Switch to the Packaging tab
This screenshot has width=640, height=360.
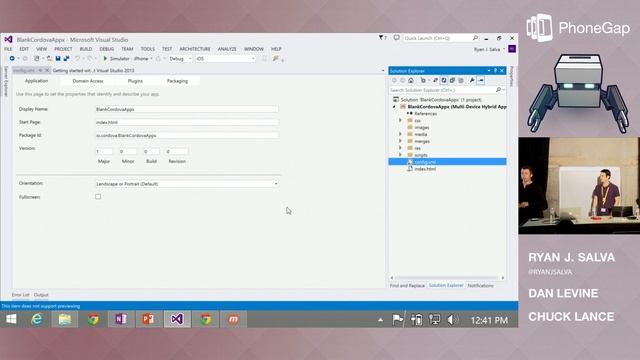click(x=177, y=81)
